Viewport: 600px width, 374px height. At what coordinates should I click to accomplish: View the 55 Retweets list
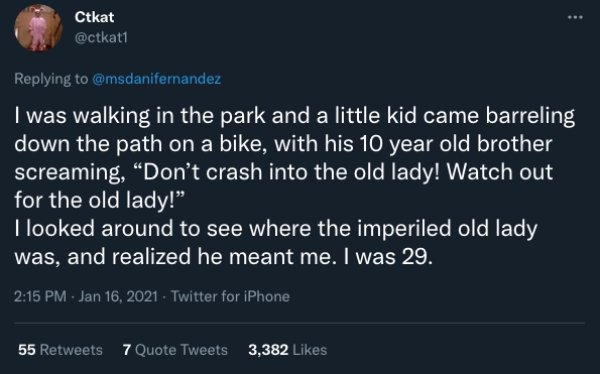pyautogui.click(x=60, y=350)
